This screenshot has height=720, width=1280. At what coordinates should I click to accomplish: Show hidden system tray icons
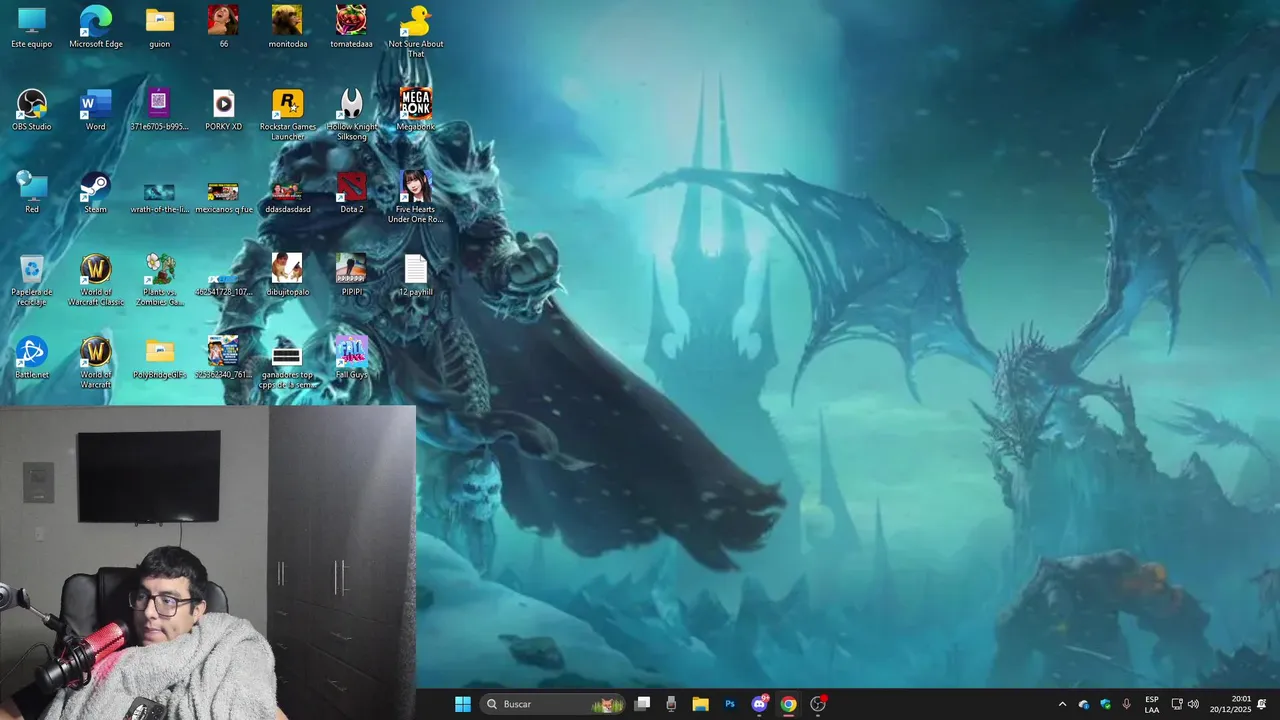point(1062,704)
